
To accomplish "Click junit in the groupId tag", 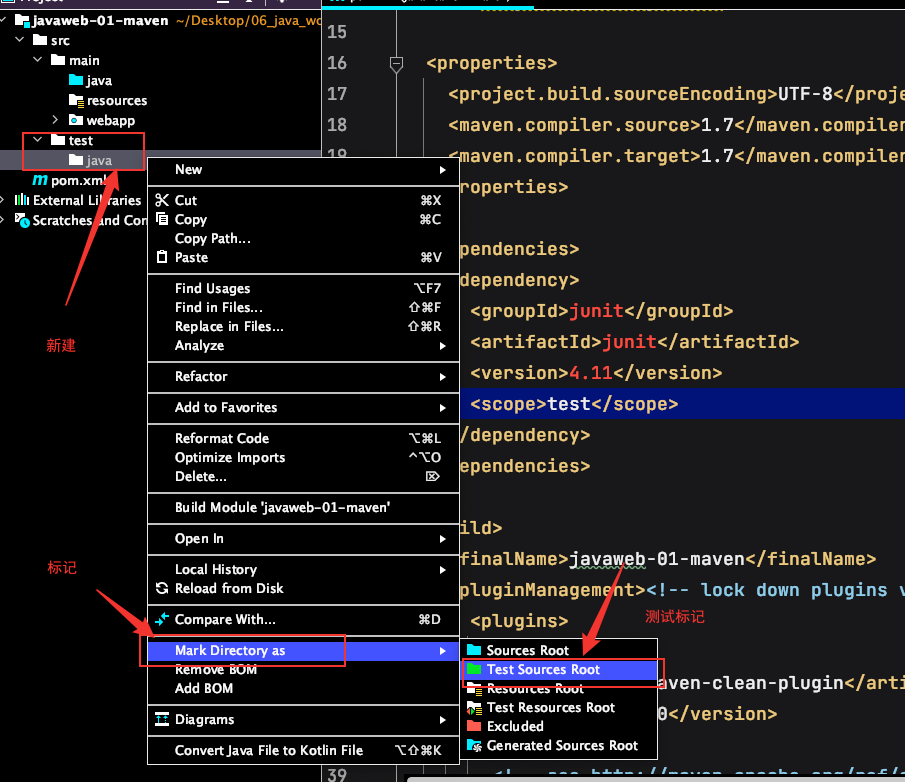I will [x=596, y=311].
